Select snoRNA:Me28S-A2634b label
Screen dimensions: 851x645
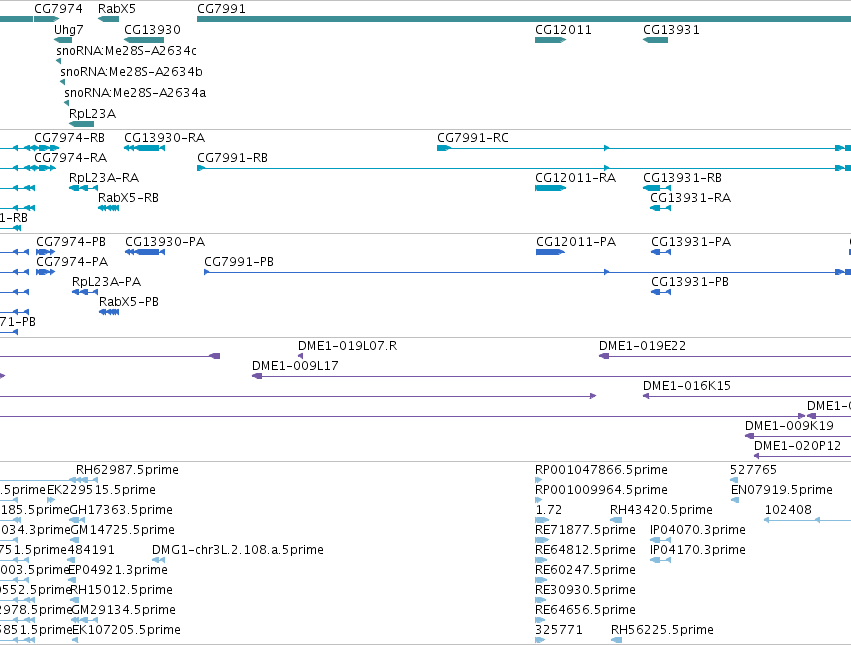coord(131,72)
